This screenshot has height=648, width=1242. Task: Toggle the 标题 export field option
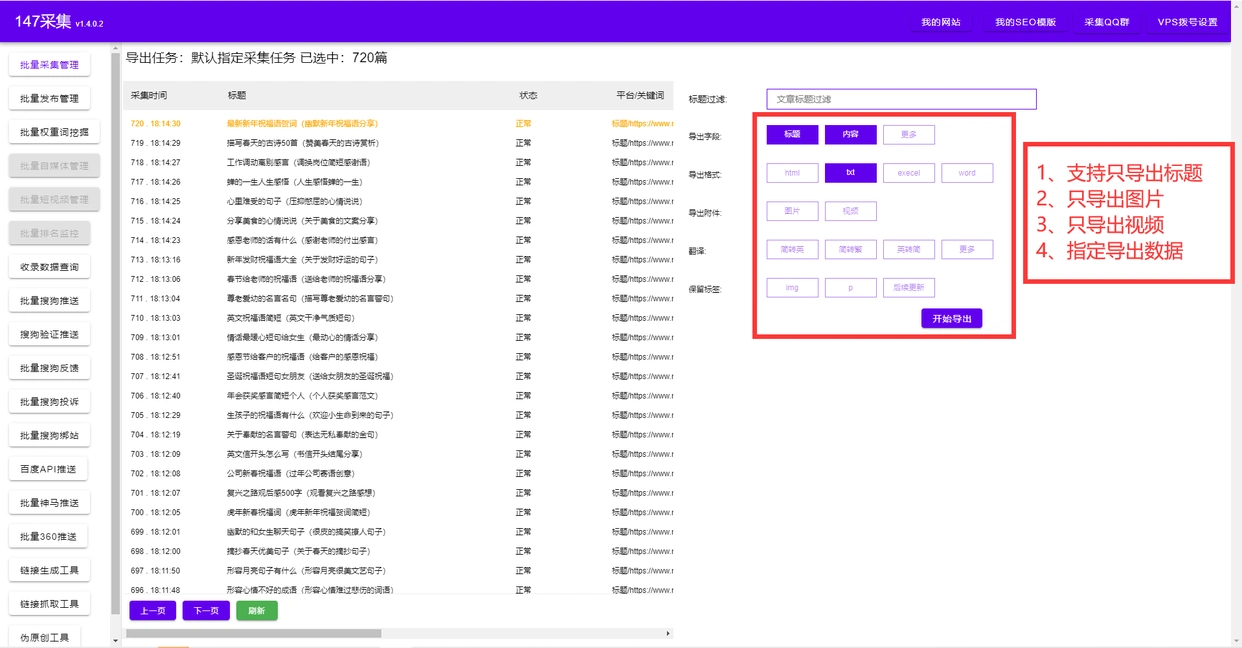tap(792, 134)
